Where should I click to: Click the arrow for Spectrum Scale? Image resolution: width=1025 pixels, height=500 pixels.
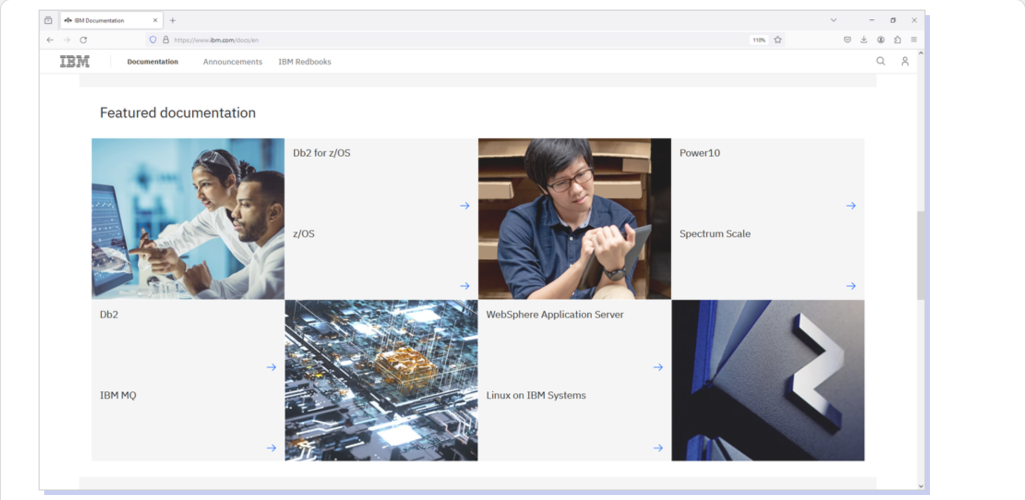click(x=850, y=286)
